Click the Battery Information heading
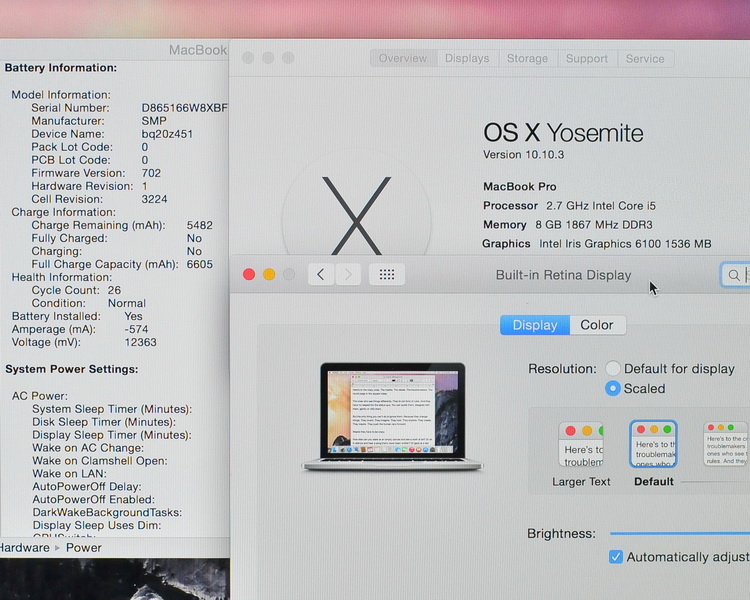Image resolution: width=750 pixels, height=600 pixels. click(61, 67)
